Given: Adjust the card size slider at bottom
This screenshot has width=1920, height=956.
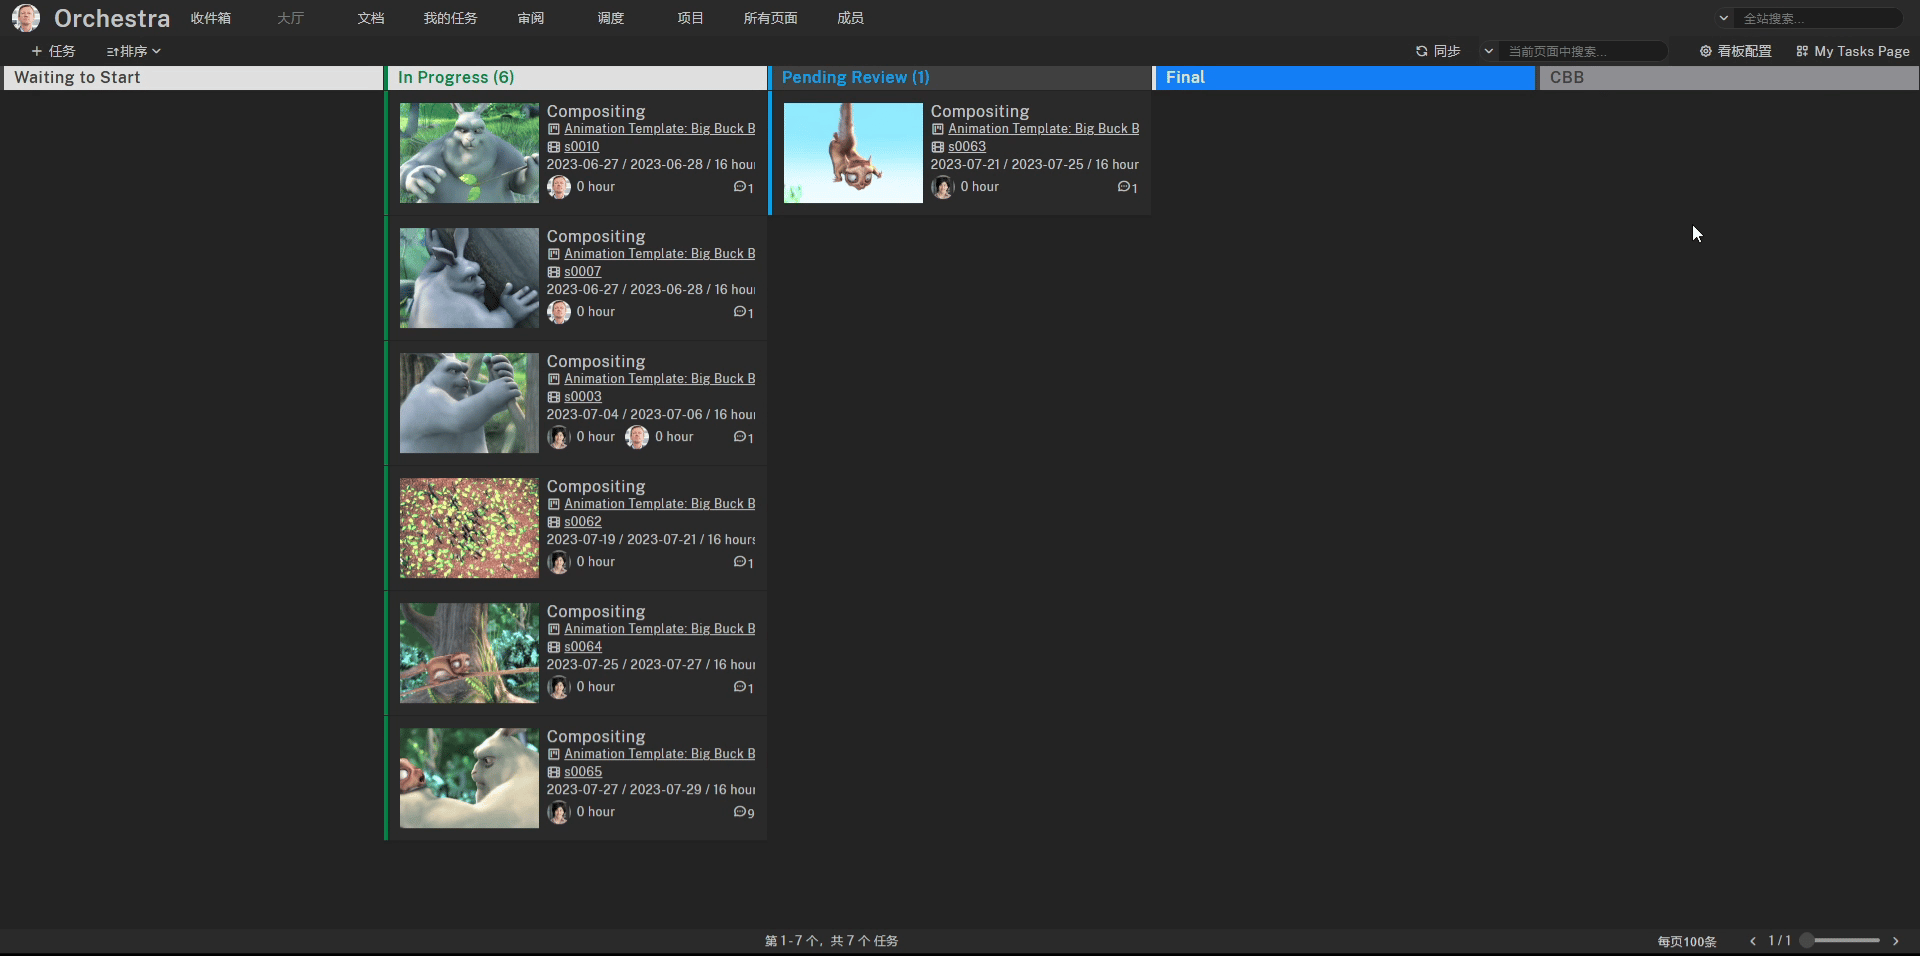Looking at the screenshot, I should (x=1840, y=941).
